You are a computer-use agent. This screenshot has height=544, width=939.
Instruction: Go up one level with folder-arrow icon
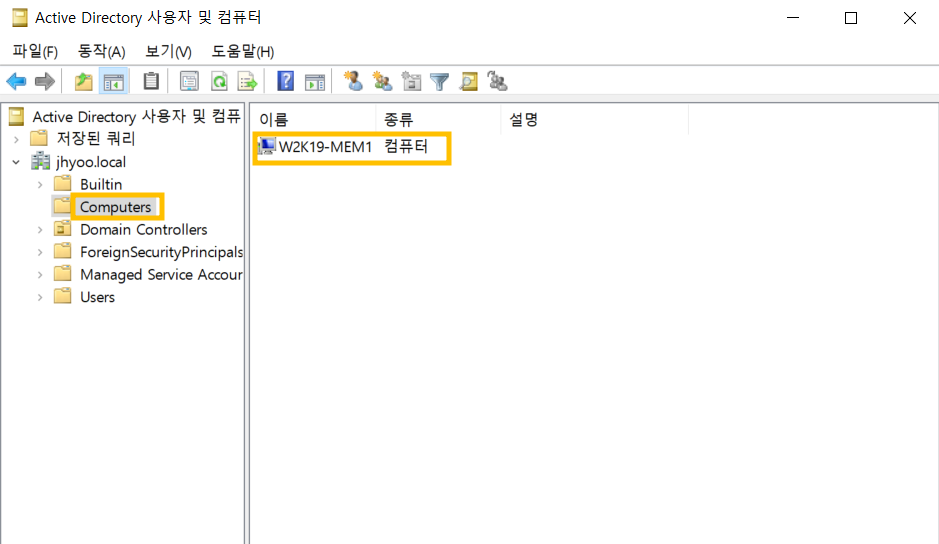pos(83,81)
